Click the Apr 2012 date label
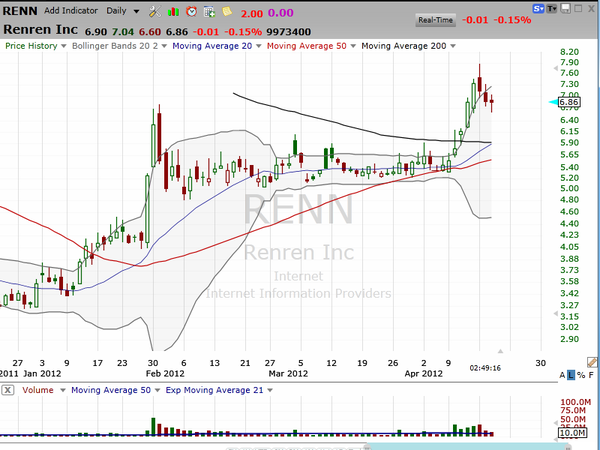This screenshot has width=600, height=450. (x=424, y=373)
